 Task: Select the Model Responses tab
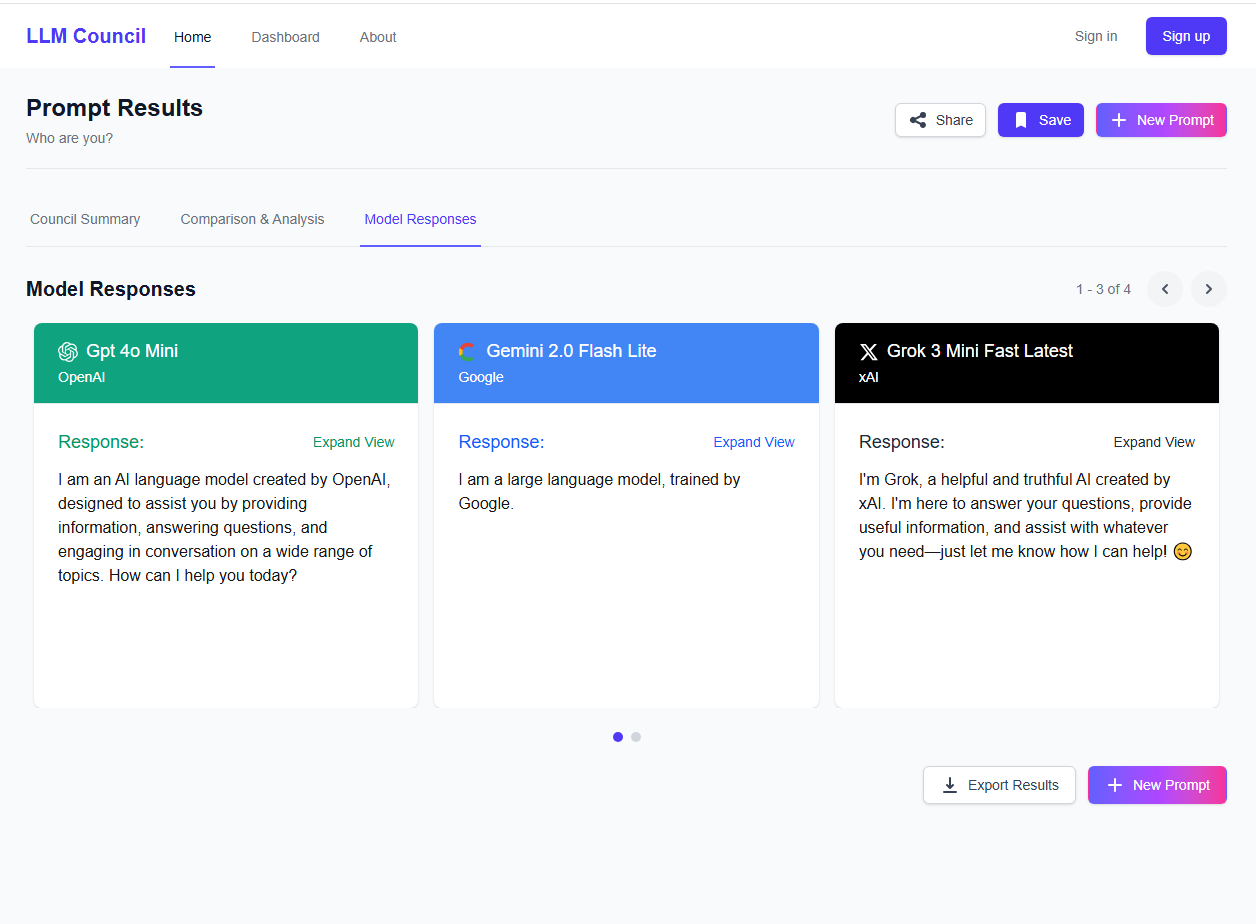[420, 219]
